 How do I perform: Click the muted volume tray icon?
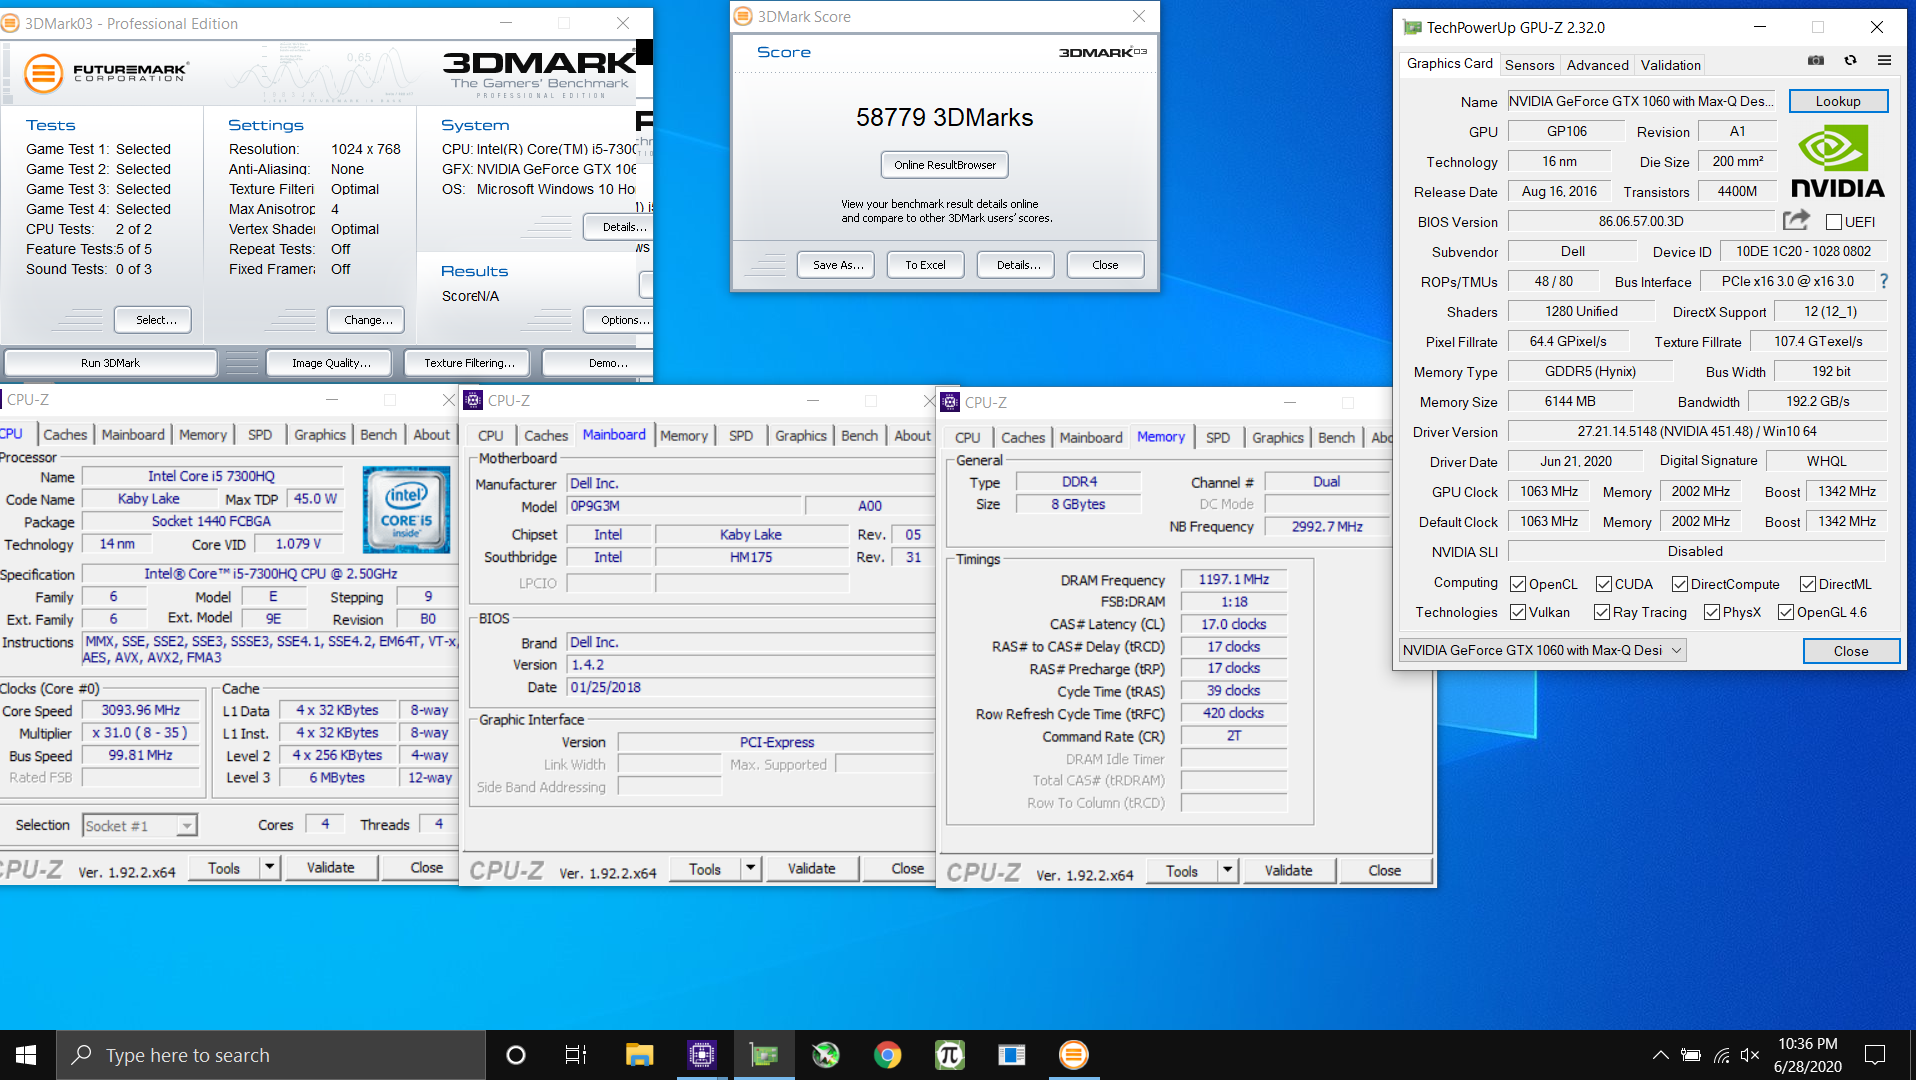[x=1750, y=1055]
